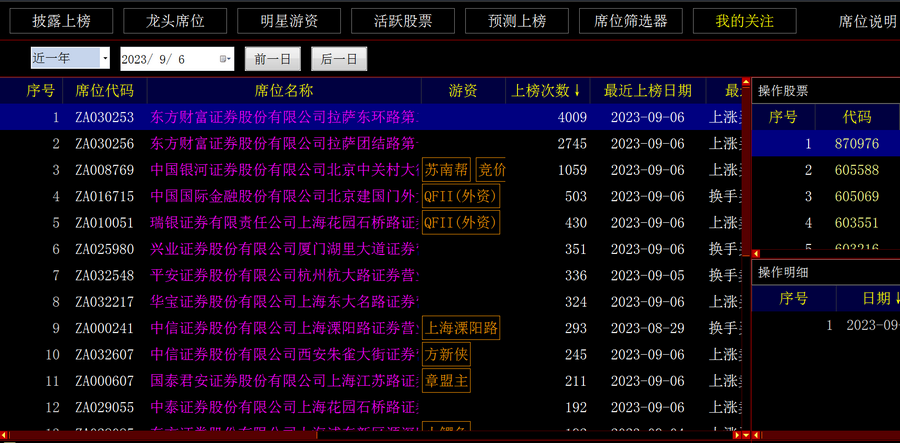Image resolution: width=900 pixels, height=443 pixels.
Task: Select stock code 605069
Action: coord(856,197)
